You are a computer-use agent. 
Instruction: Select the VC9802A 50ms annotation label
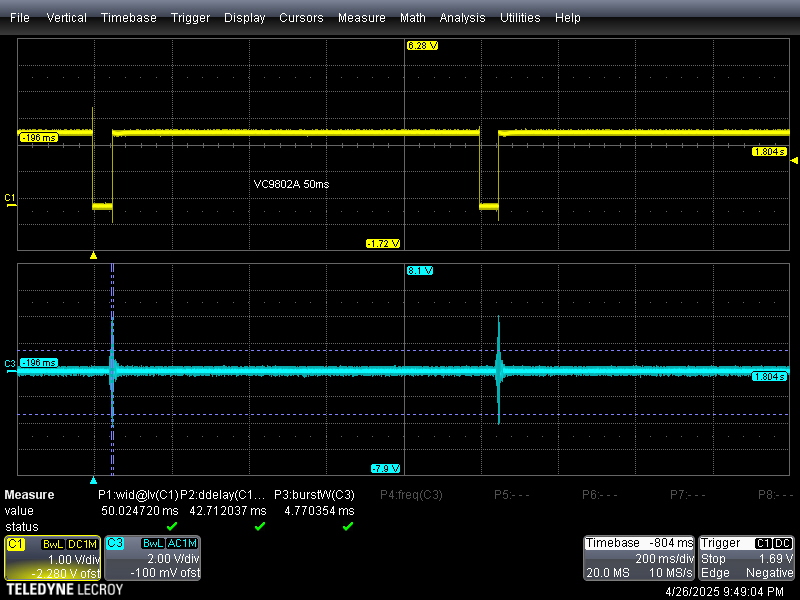tap(291, 184)
